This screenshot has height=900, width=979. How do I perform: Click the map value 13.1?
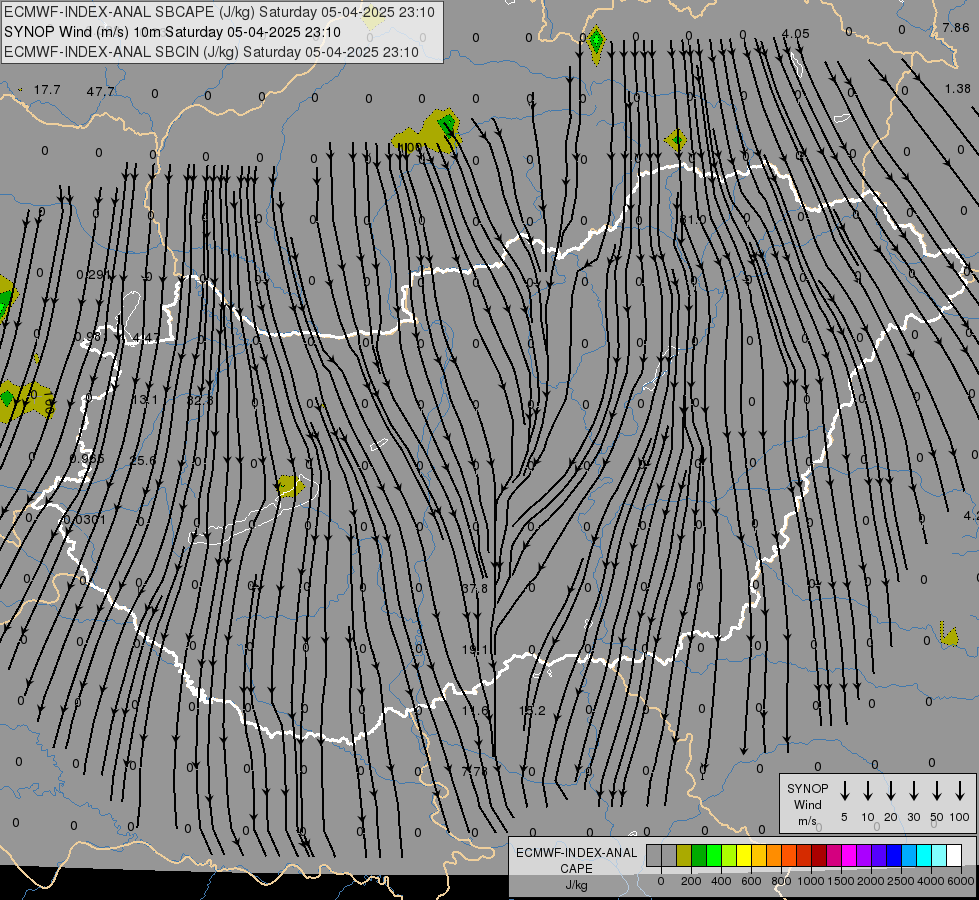click(x=144, y=400)
